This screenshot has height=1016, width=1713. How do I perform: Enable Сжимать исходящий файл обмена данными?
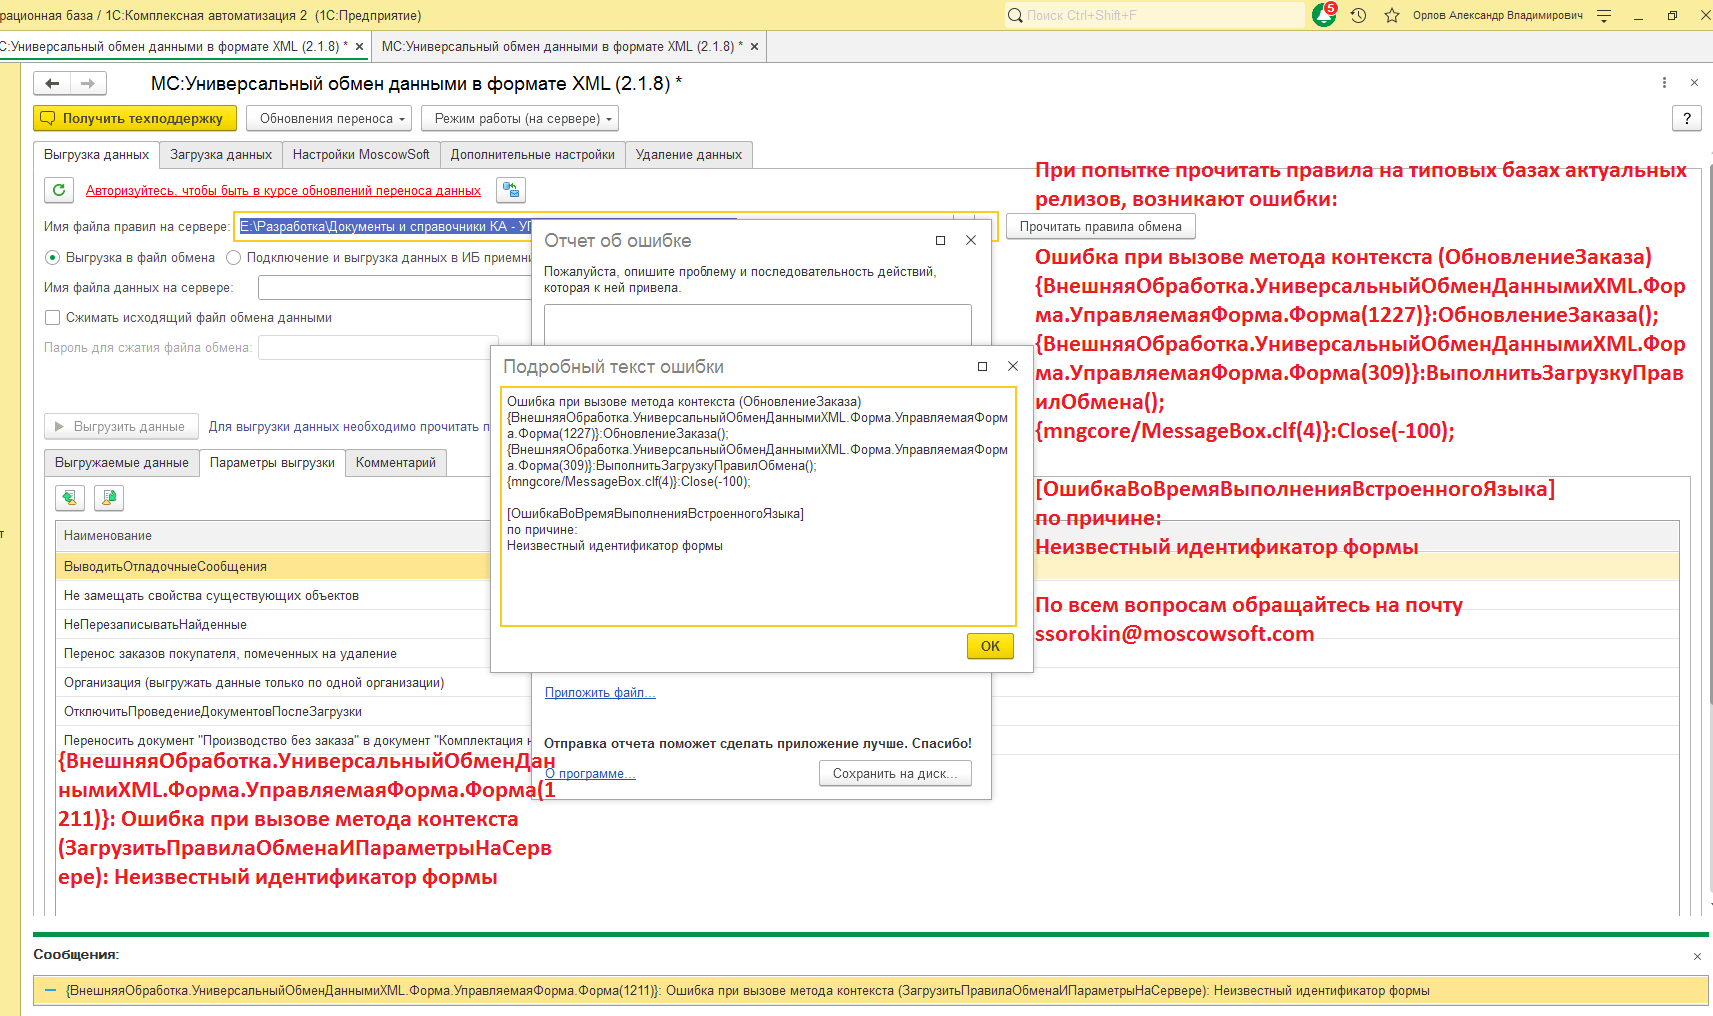tap(53, 318)
